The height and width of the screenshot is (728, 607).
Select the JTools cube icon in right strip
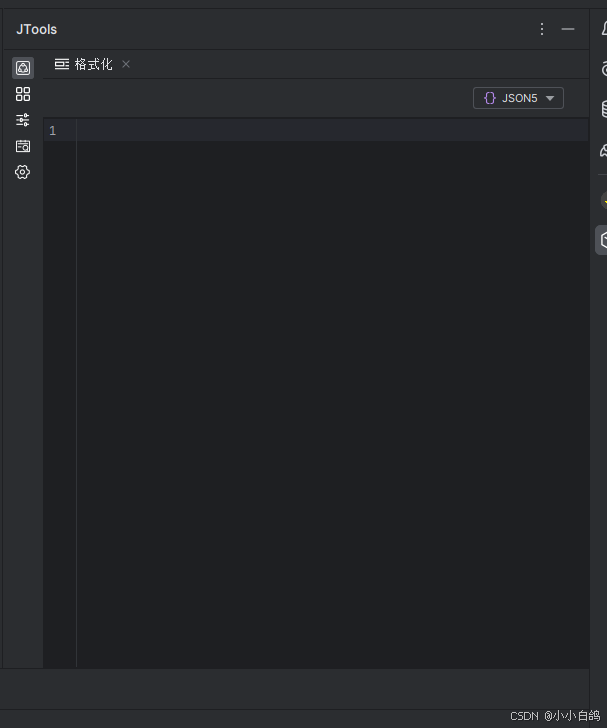point(602,240)
